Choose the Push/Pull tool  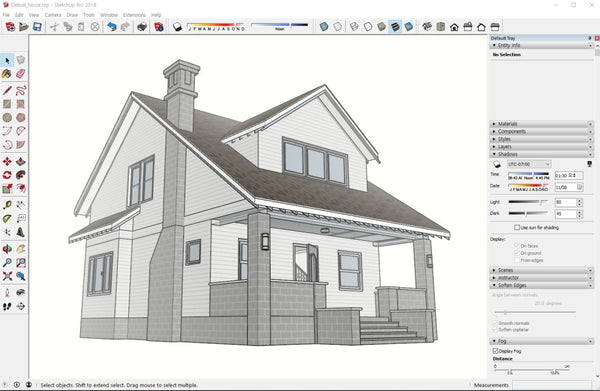(x=21, y=161)
